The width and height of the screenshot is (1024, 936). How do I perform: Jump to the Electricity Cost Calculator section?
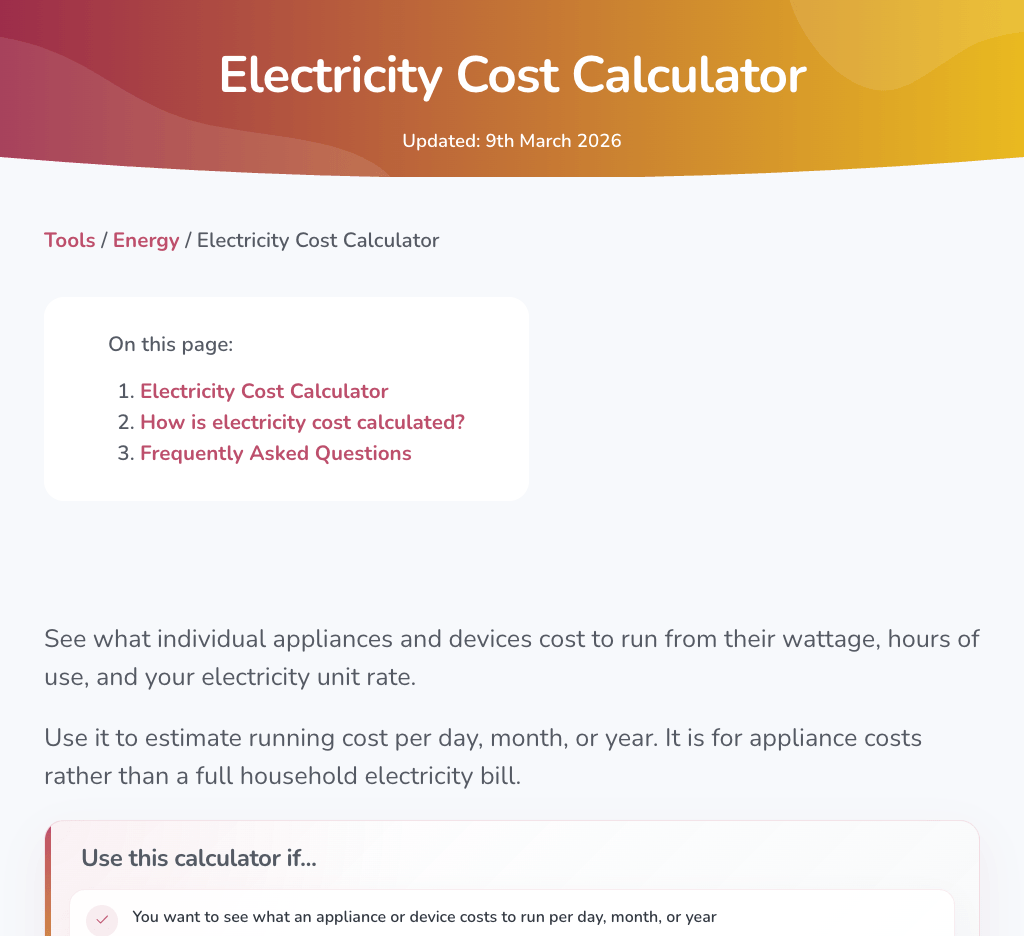click(264, 391)
